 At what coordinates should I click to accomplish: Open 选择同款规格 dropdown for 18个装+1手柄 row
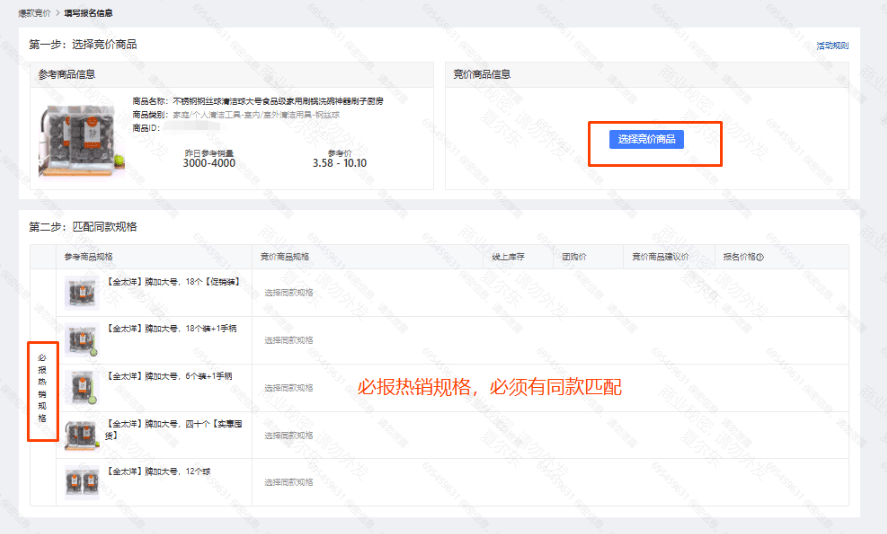[289, 341]
